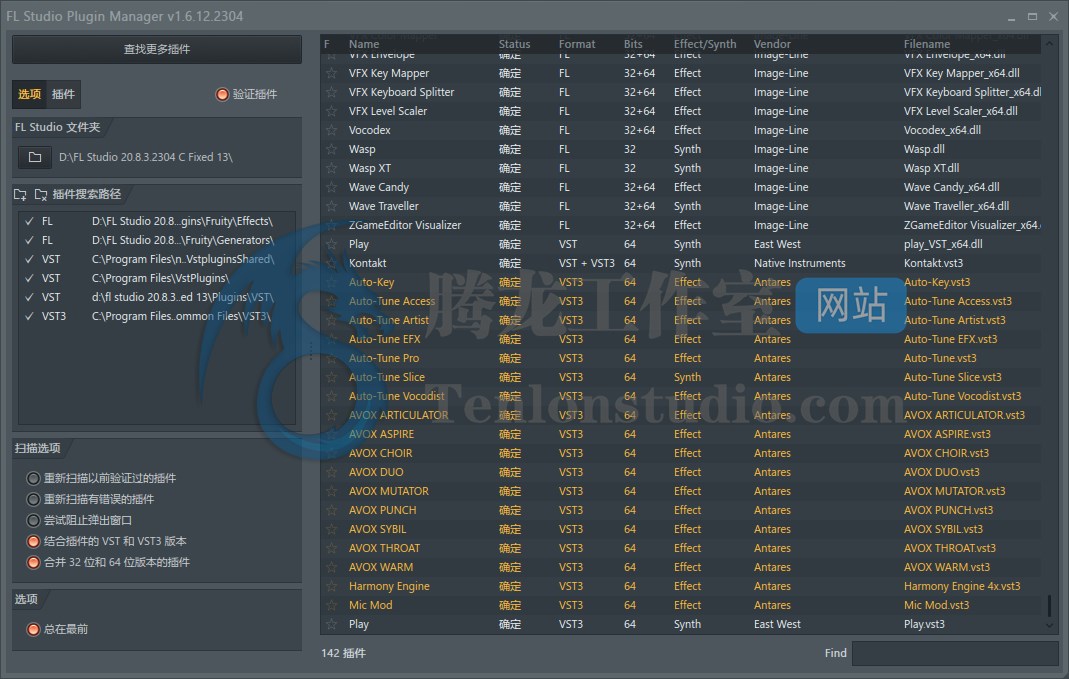Toggle the AVOX THROAT favorite star

point(331,548)
